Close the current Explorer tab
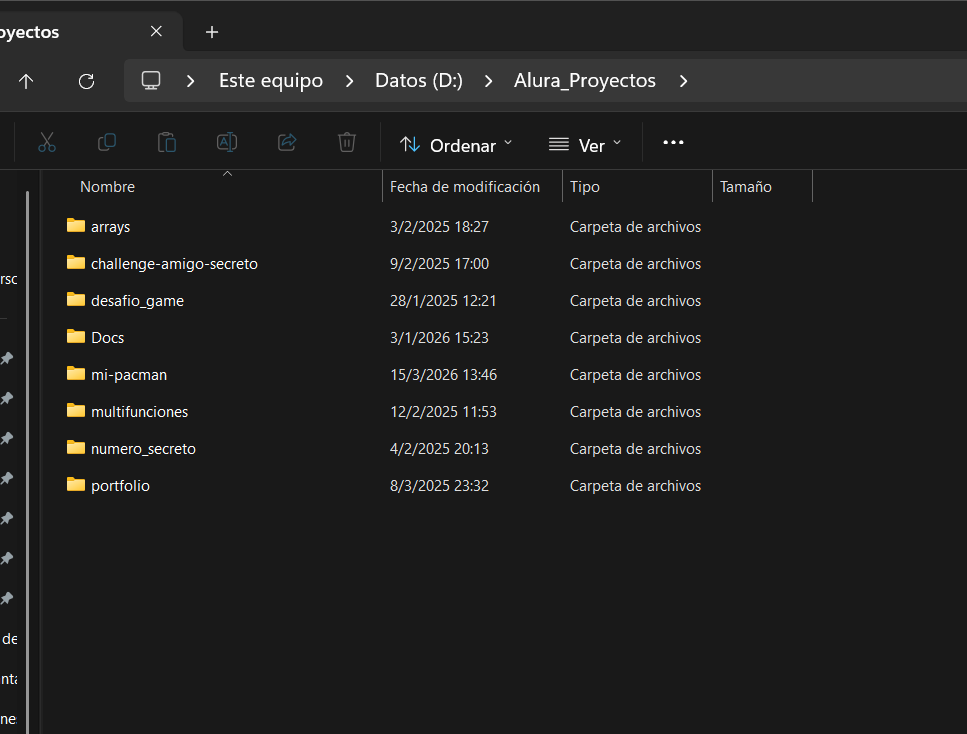Screen dimensions: 967x734 pyautogui.click(x=156, y=32)
